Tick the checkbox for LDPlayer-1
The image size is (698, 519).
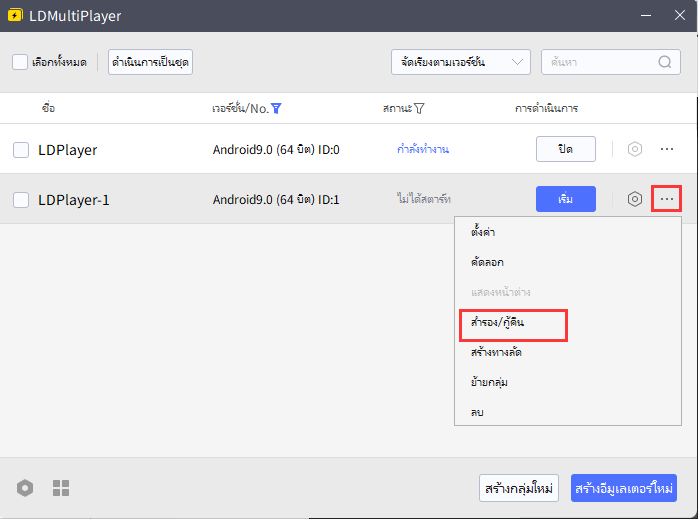tap(21, 200)
